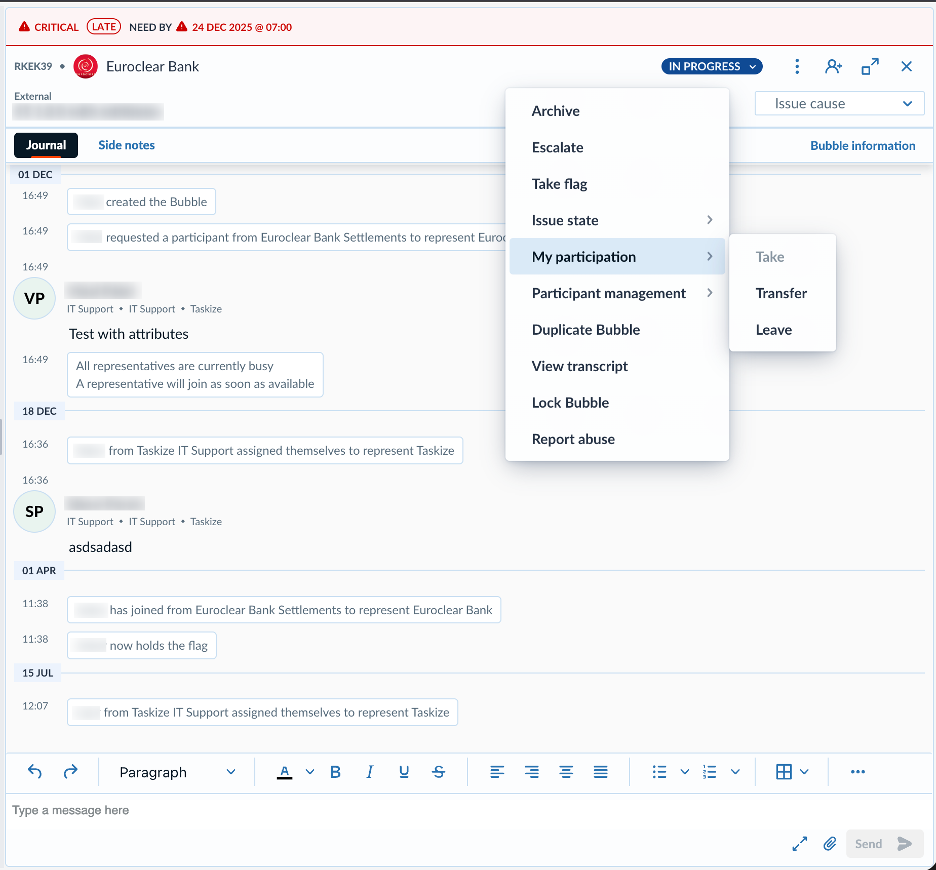936x870 pixels.
Task: Insert a bulleted list
Action: point(659,772)
